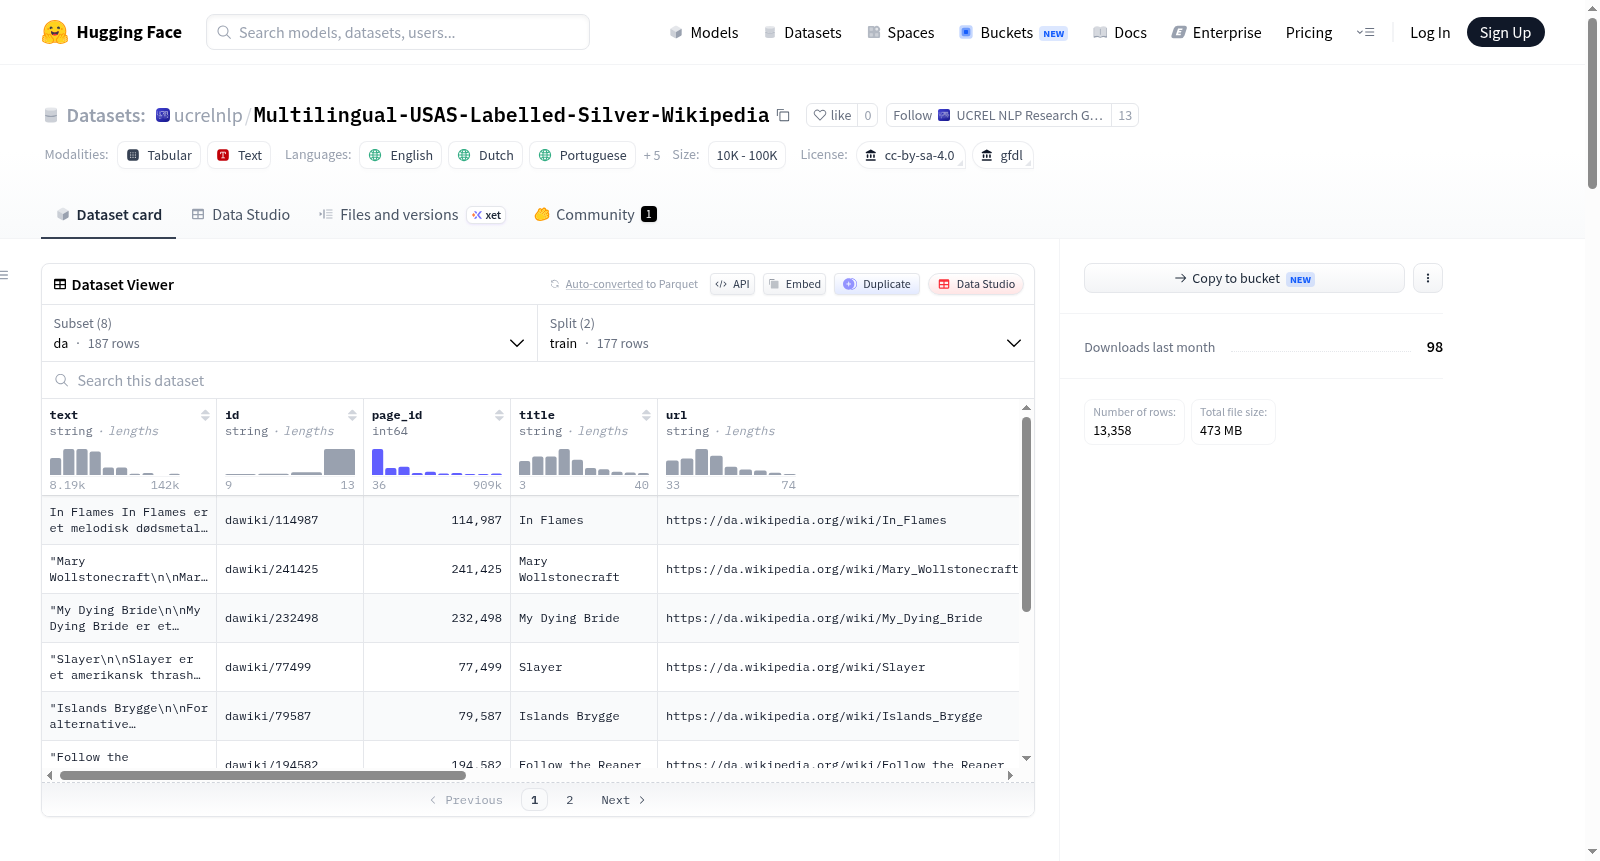Go to page 2 of results
The width and height of the screenshot is (1600, 861).
pyautogui.click(x=570, y=800)
